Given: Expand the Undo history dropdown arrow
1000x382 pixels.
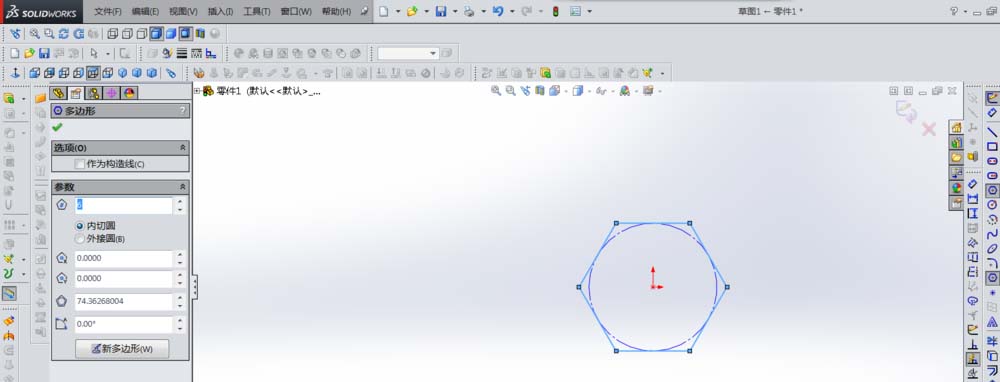Looking at the screenshot, I should click(x=511, y=11).
